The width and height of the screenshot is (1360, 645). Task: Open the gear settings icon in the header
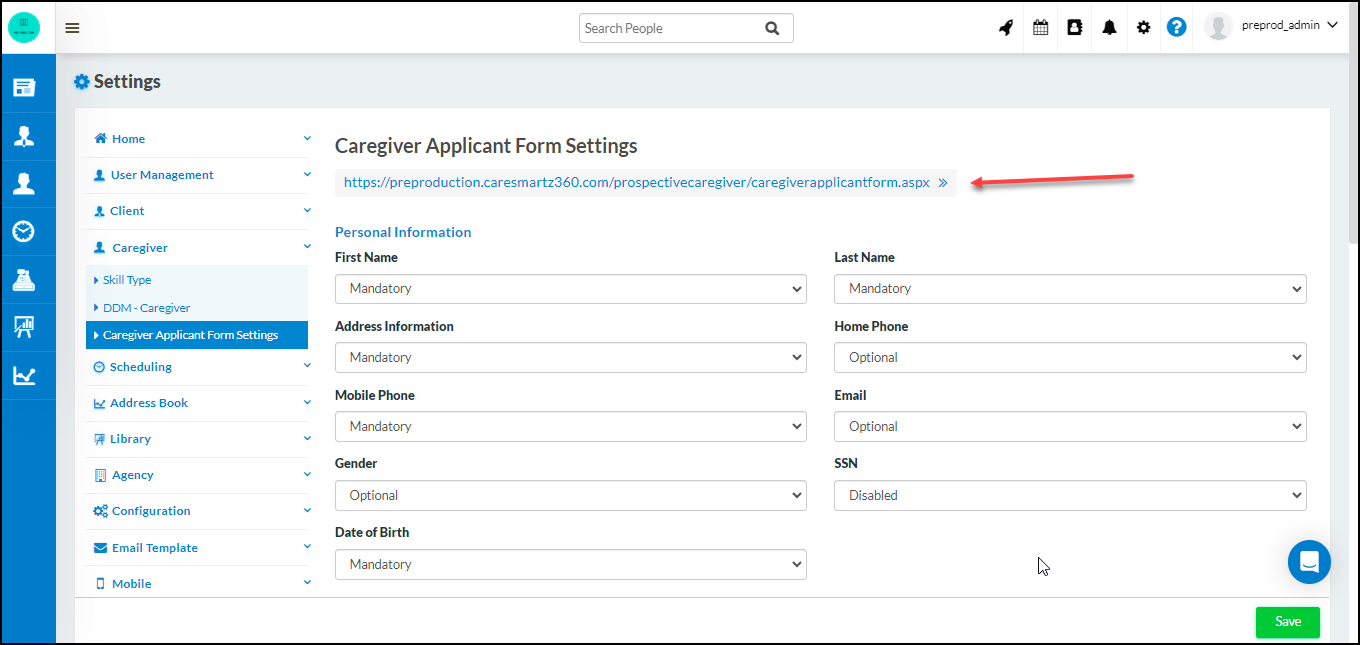click(x=1143, y=27)
